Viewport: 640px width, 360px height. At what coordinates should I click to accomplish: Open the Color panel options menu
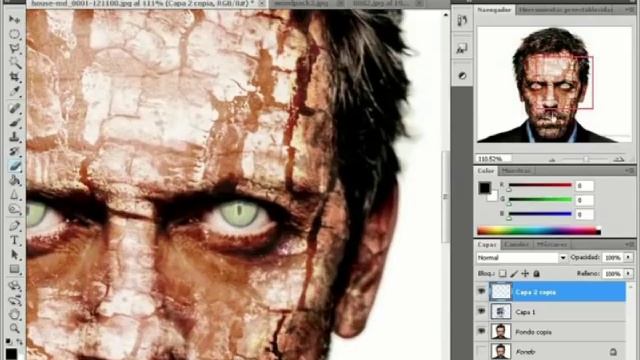click(630, 171)
